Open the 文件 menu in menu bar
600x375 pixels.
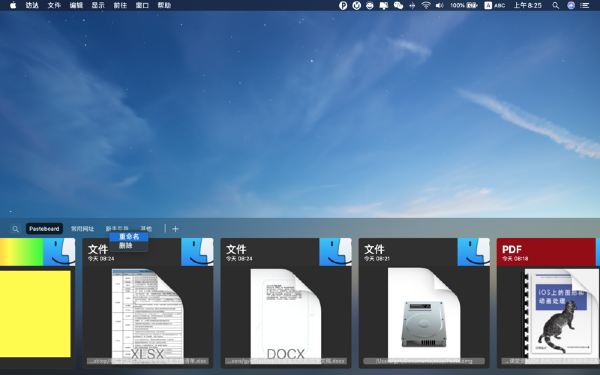coord(54,5)
